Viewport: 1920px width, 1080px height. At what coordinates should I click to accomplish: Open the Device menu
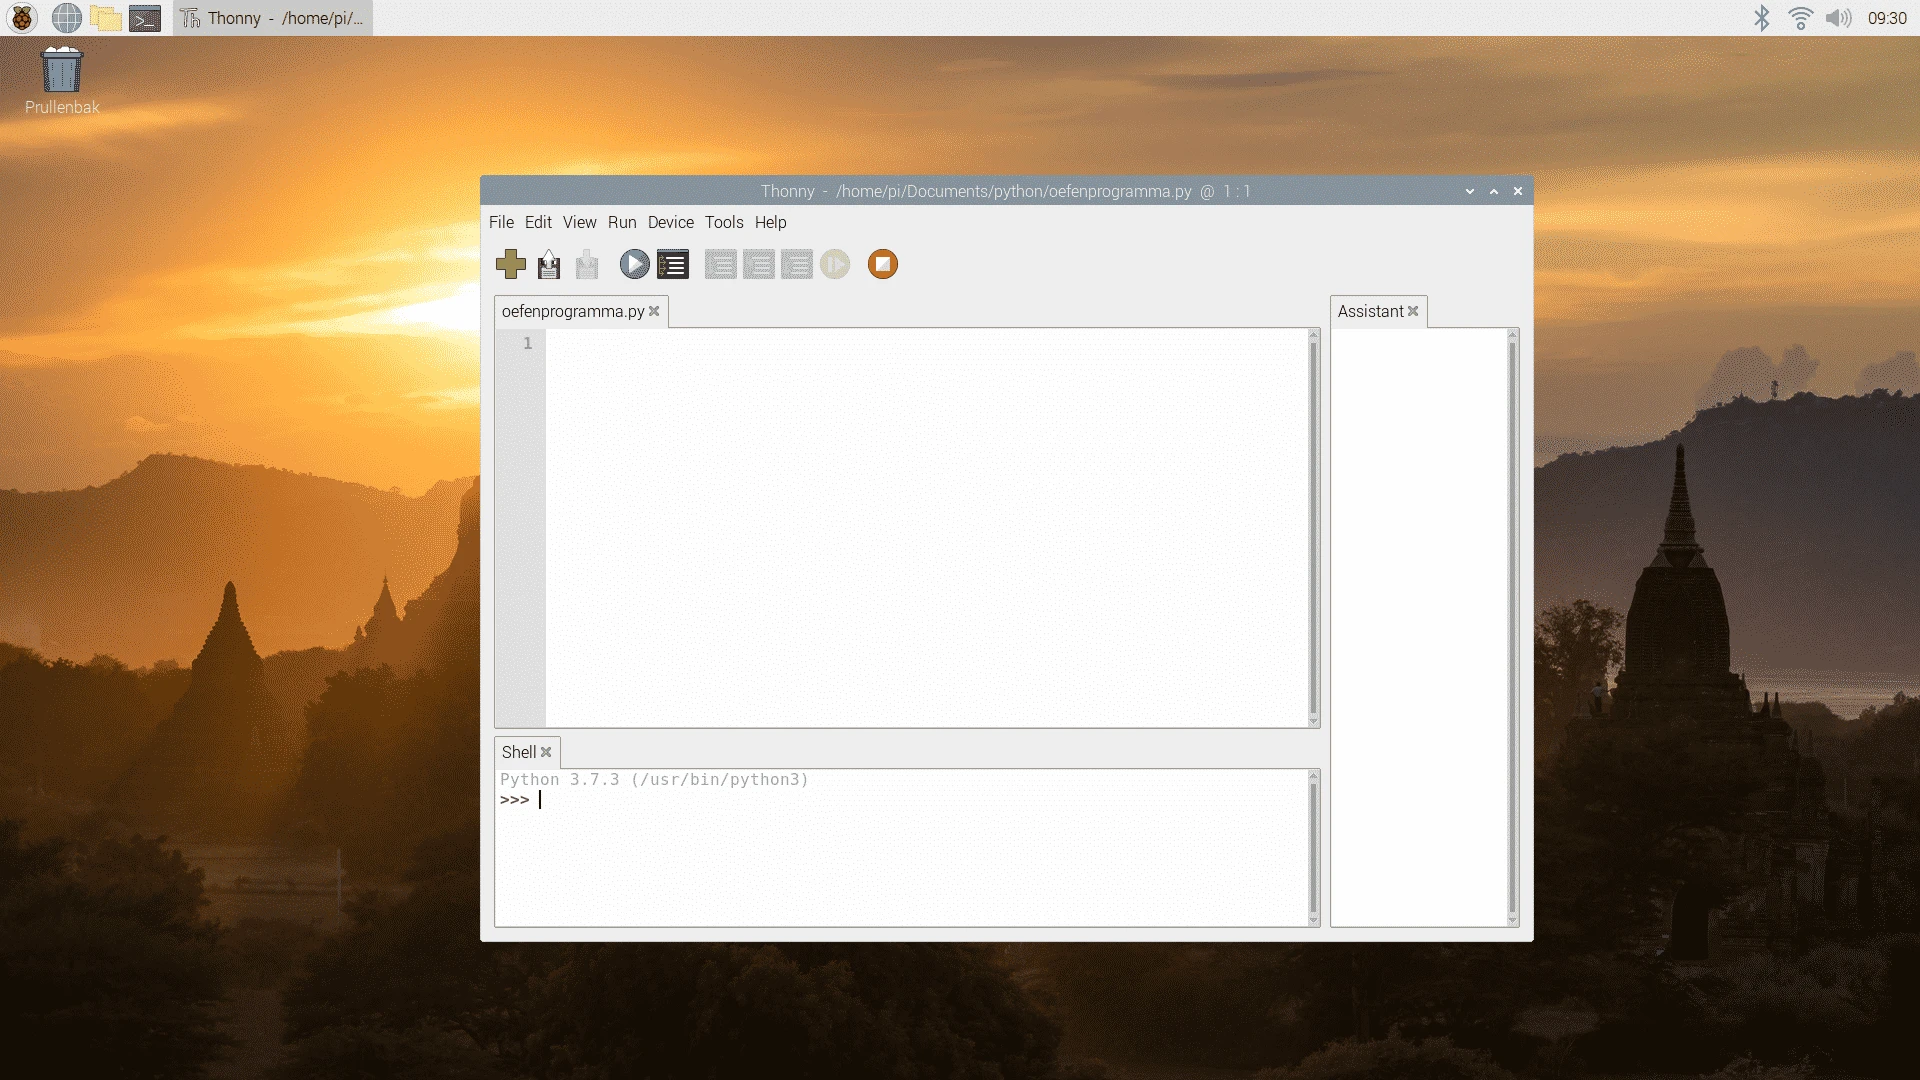pos(670,222)
